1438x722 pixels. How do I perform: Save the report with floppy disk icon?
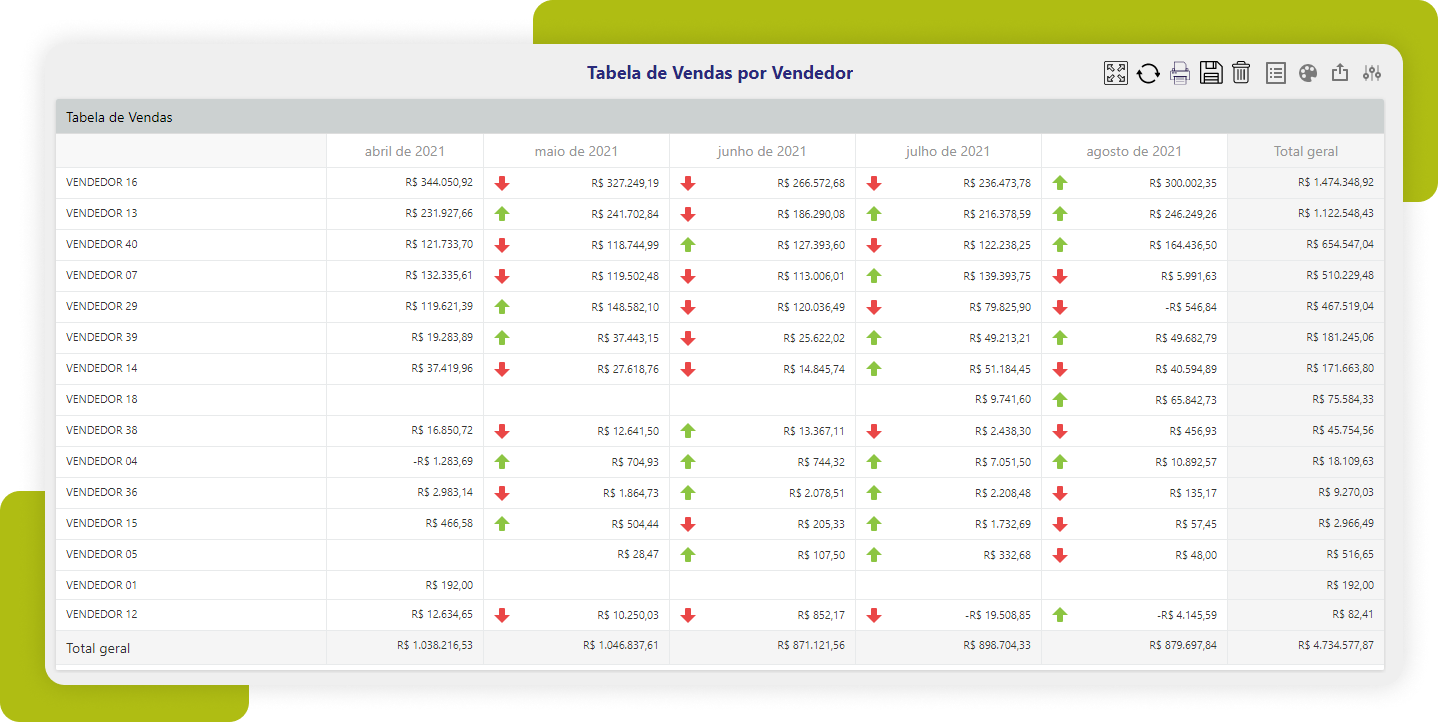[x=1211, y=73]
